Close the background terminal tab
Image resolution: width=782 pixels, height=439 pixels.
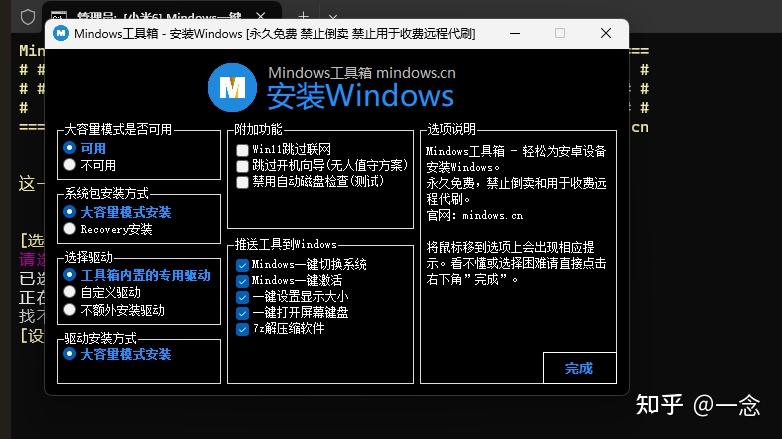[260, 16]
